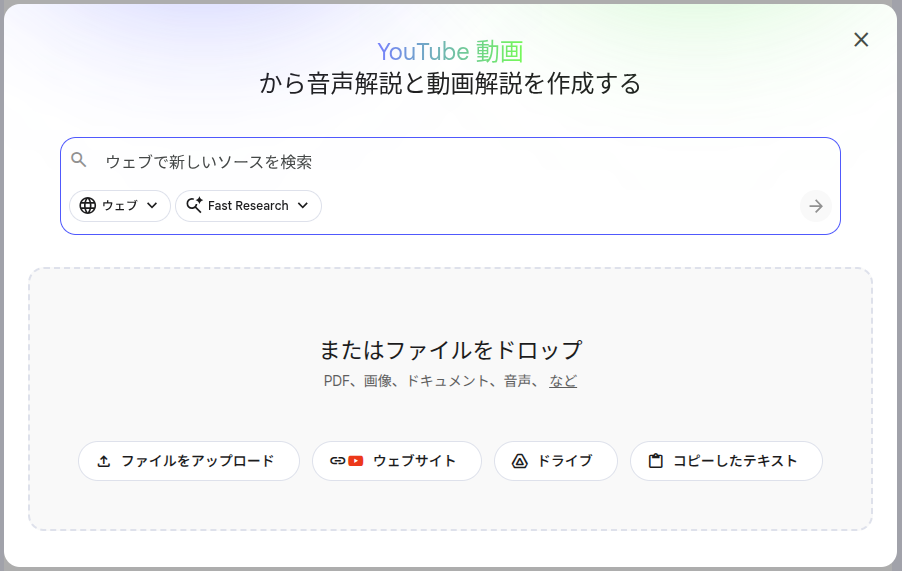Viewport: 902px width, 571px height.
Task: Focus the ウェブで新しいソースを検索 search field
Action: (x=450, y=161)
